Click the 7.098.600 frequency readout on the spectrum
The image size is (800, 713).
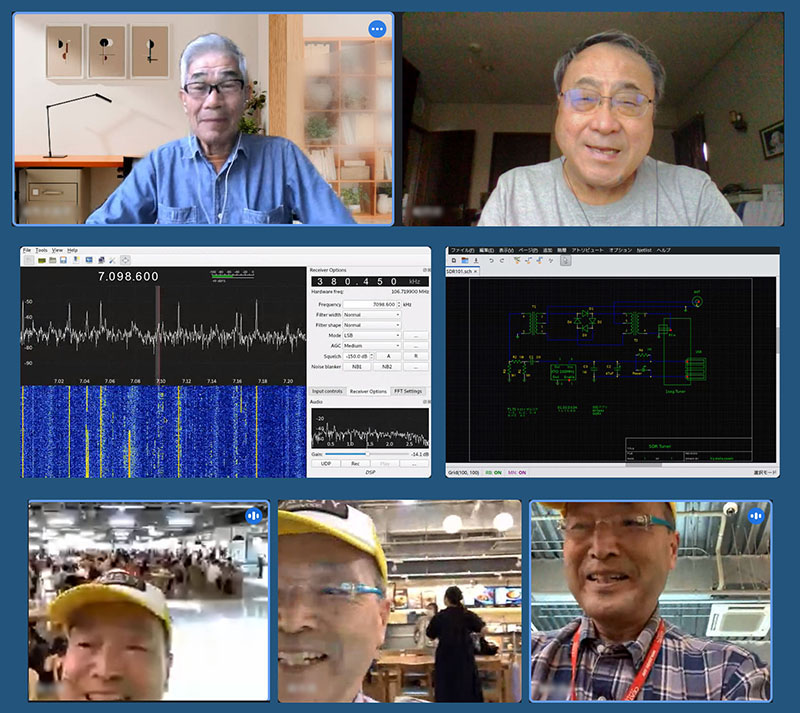click(x=129, y=277)
